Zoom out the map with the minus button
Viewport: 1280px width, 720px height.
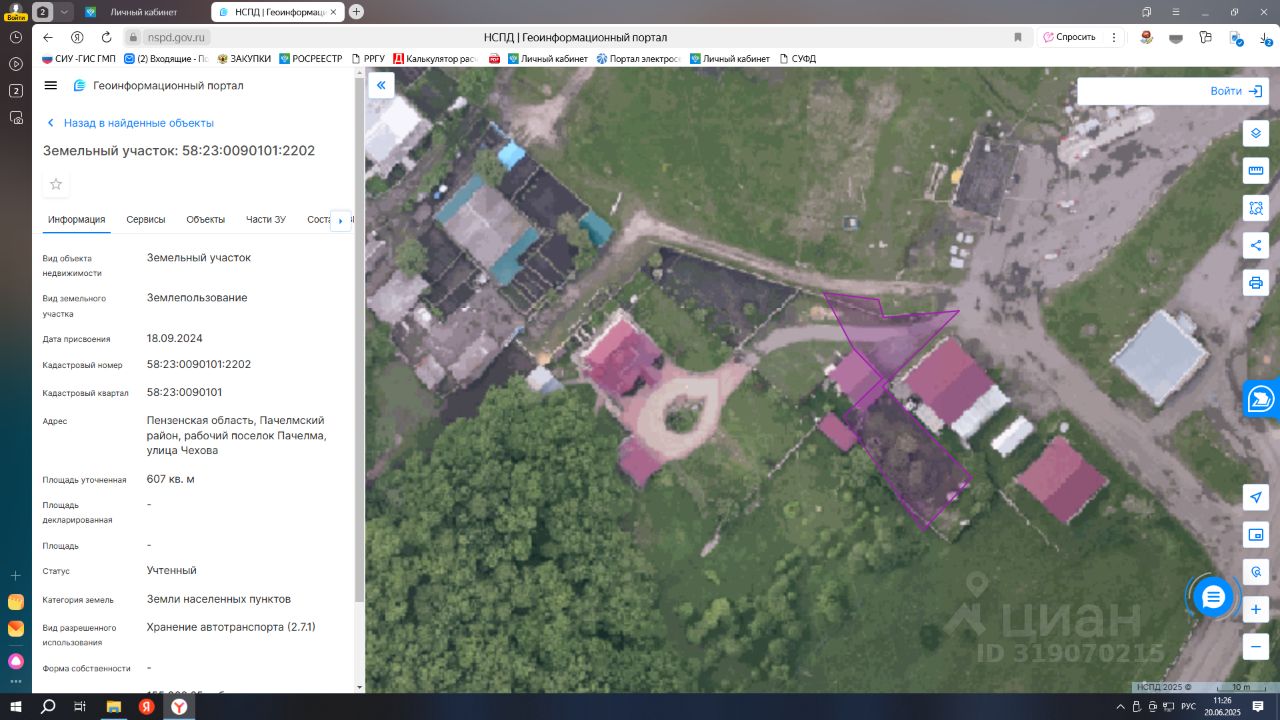pyautogui.click(x=1256, y=646)
